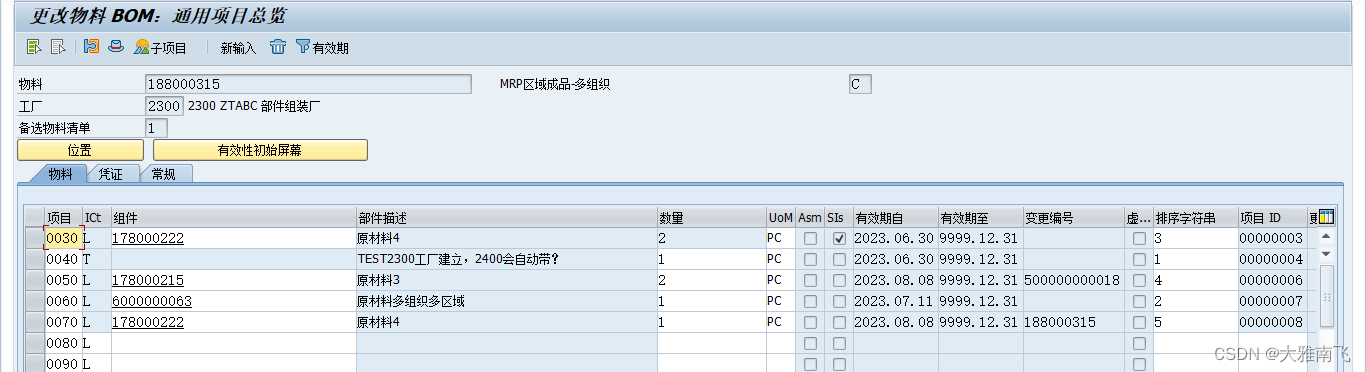
Task: Click 项目 column header
Action: [x=63, y=218]
